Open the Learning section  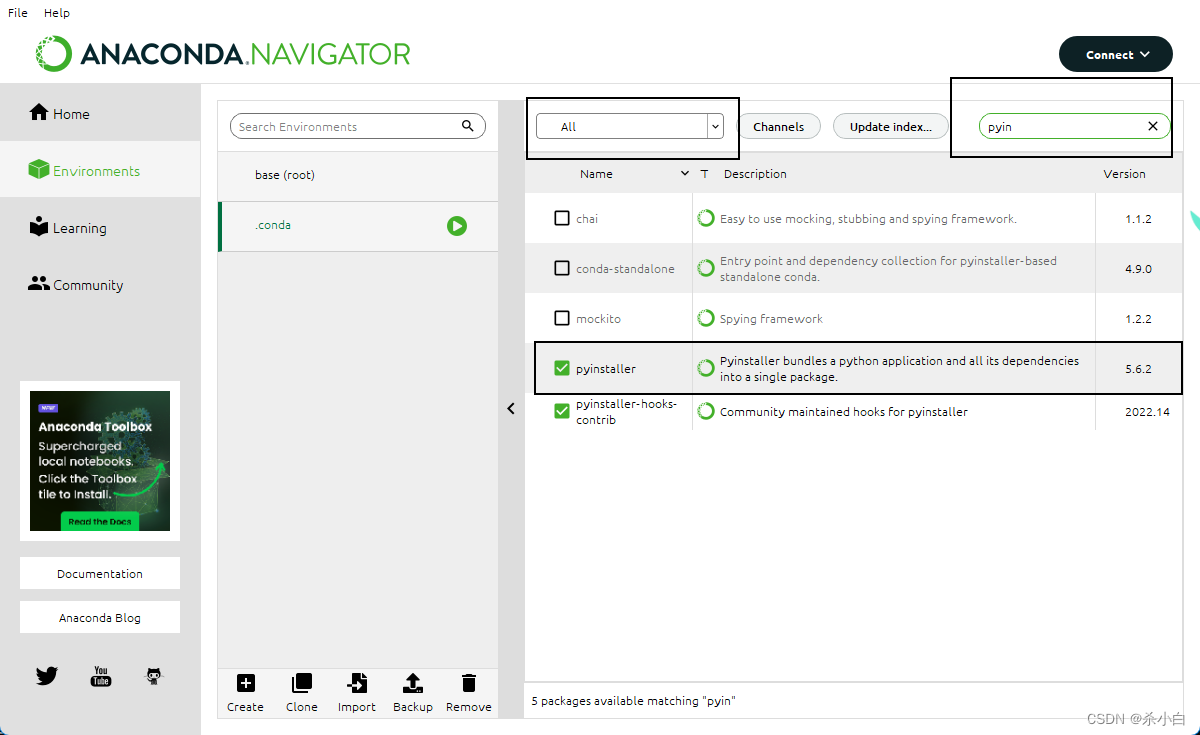tap(100, 227)
